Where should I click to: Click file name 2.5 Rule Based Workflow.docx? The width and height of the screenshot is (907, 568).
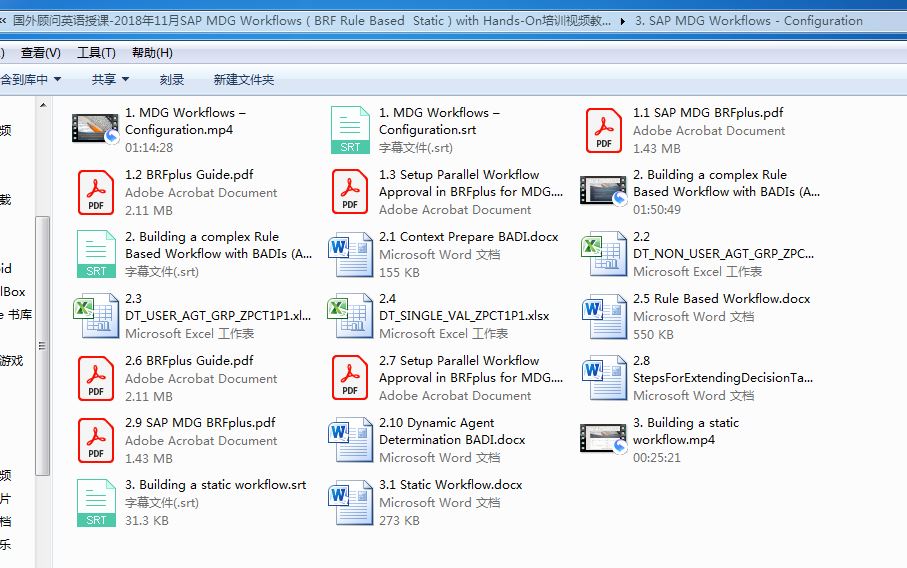pyautogui.click(x=721, y=298)
